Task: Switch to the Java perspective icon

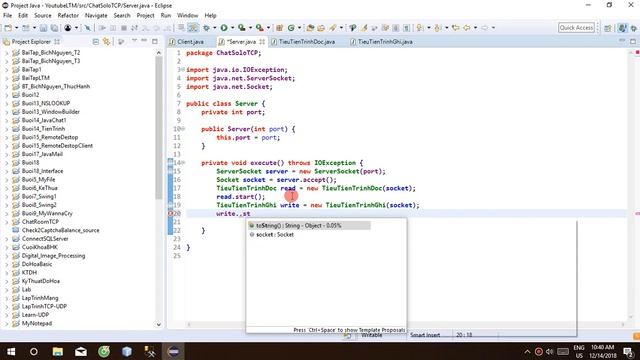Action: click(x=622, y=28)
